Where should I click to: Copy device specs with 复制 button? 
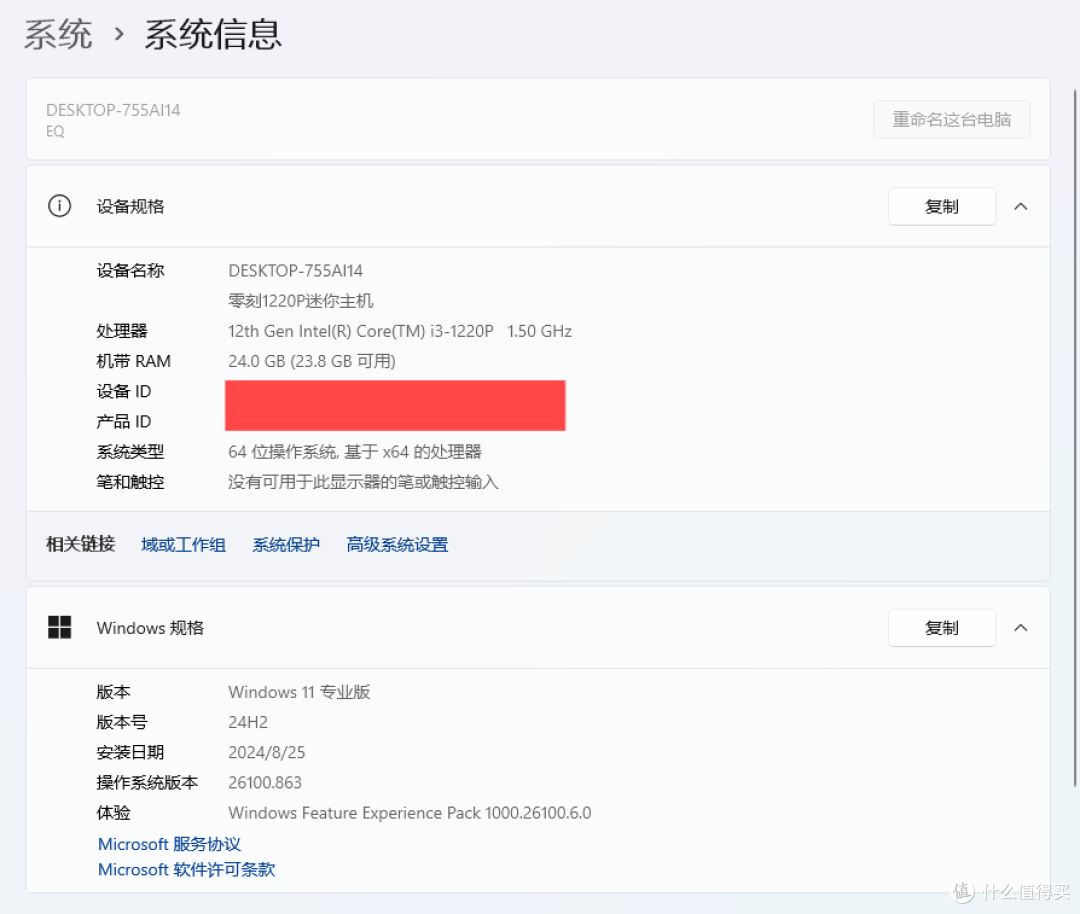coord(942,206)
